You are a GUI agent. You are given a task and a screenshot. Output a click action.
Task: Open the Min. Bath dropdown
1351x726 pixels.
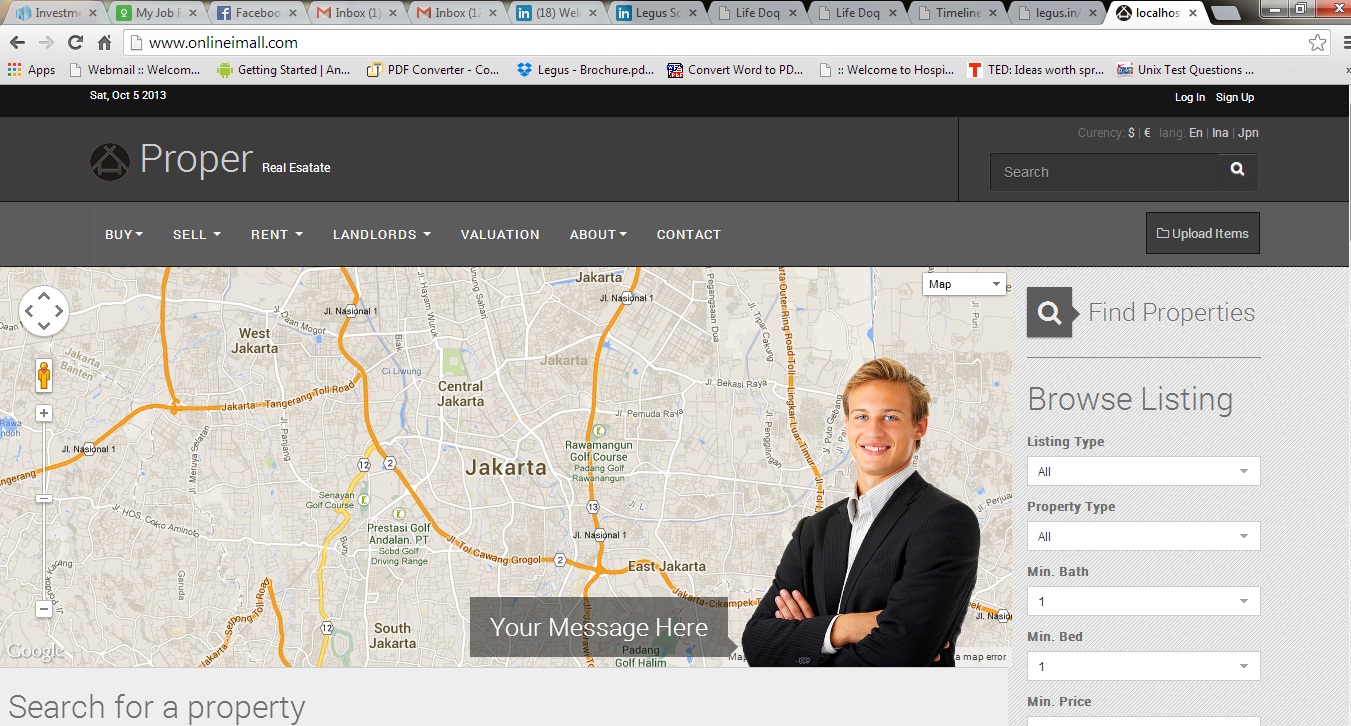pos(1143,601)
